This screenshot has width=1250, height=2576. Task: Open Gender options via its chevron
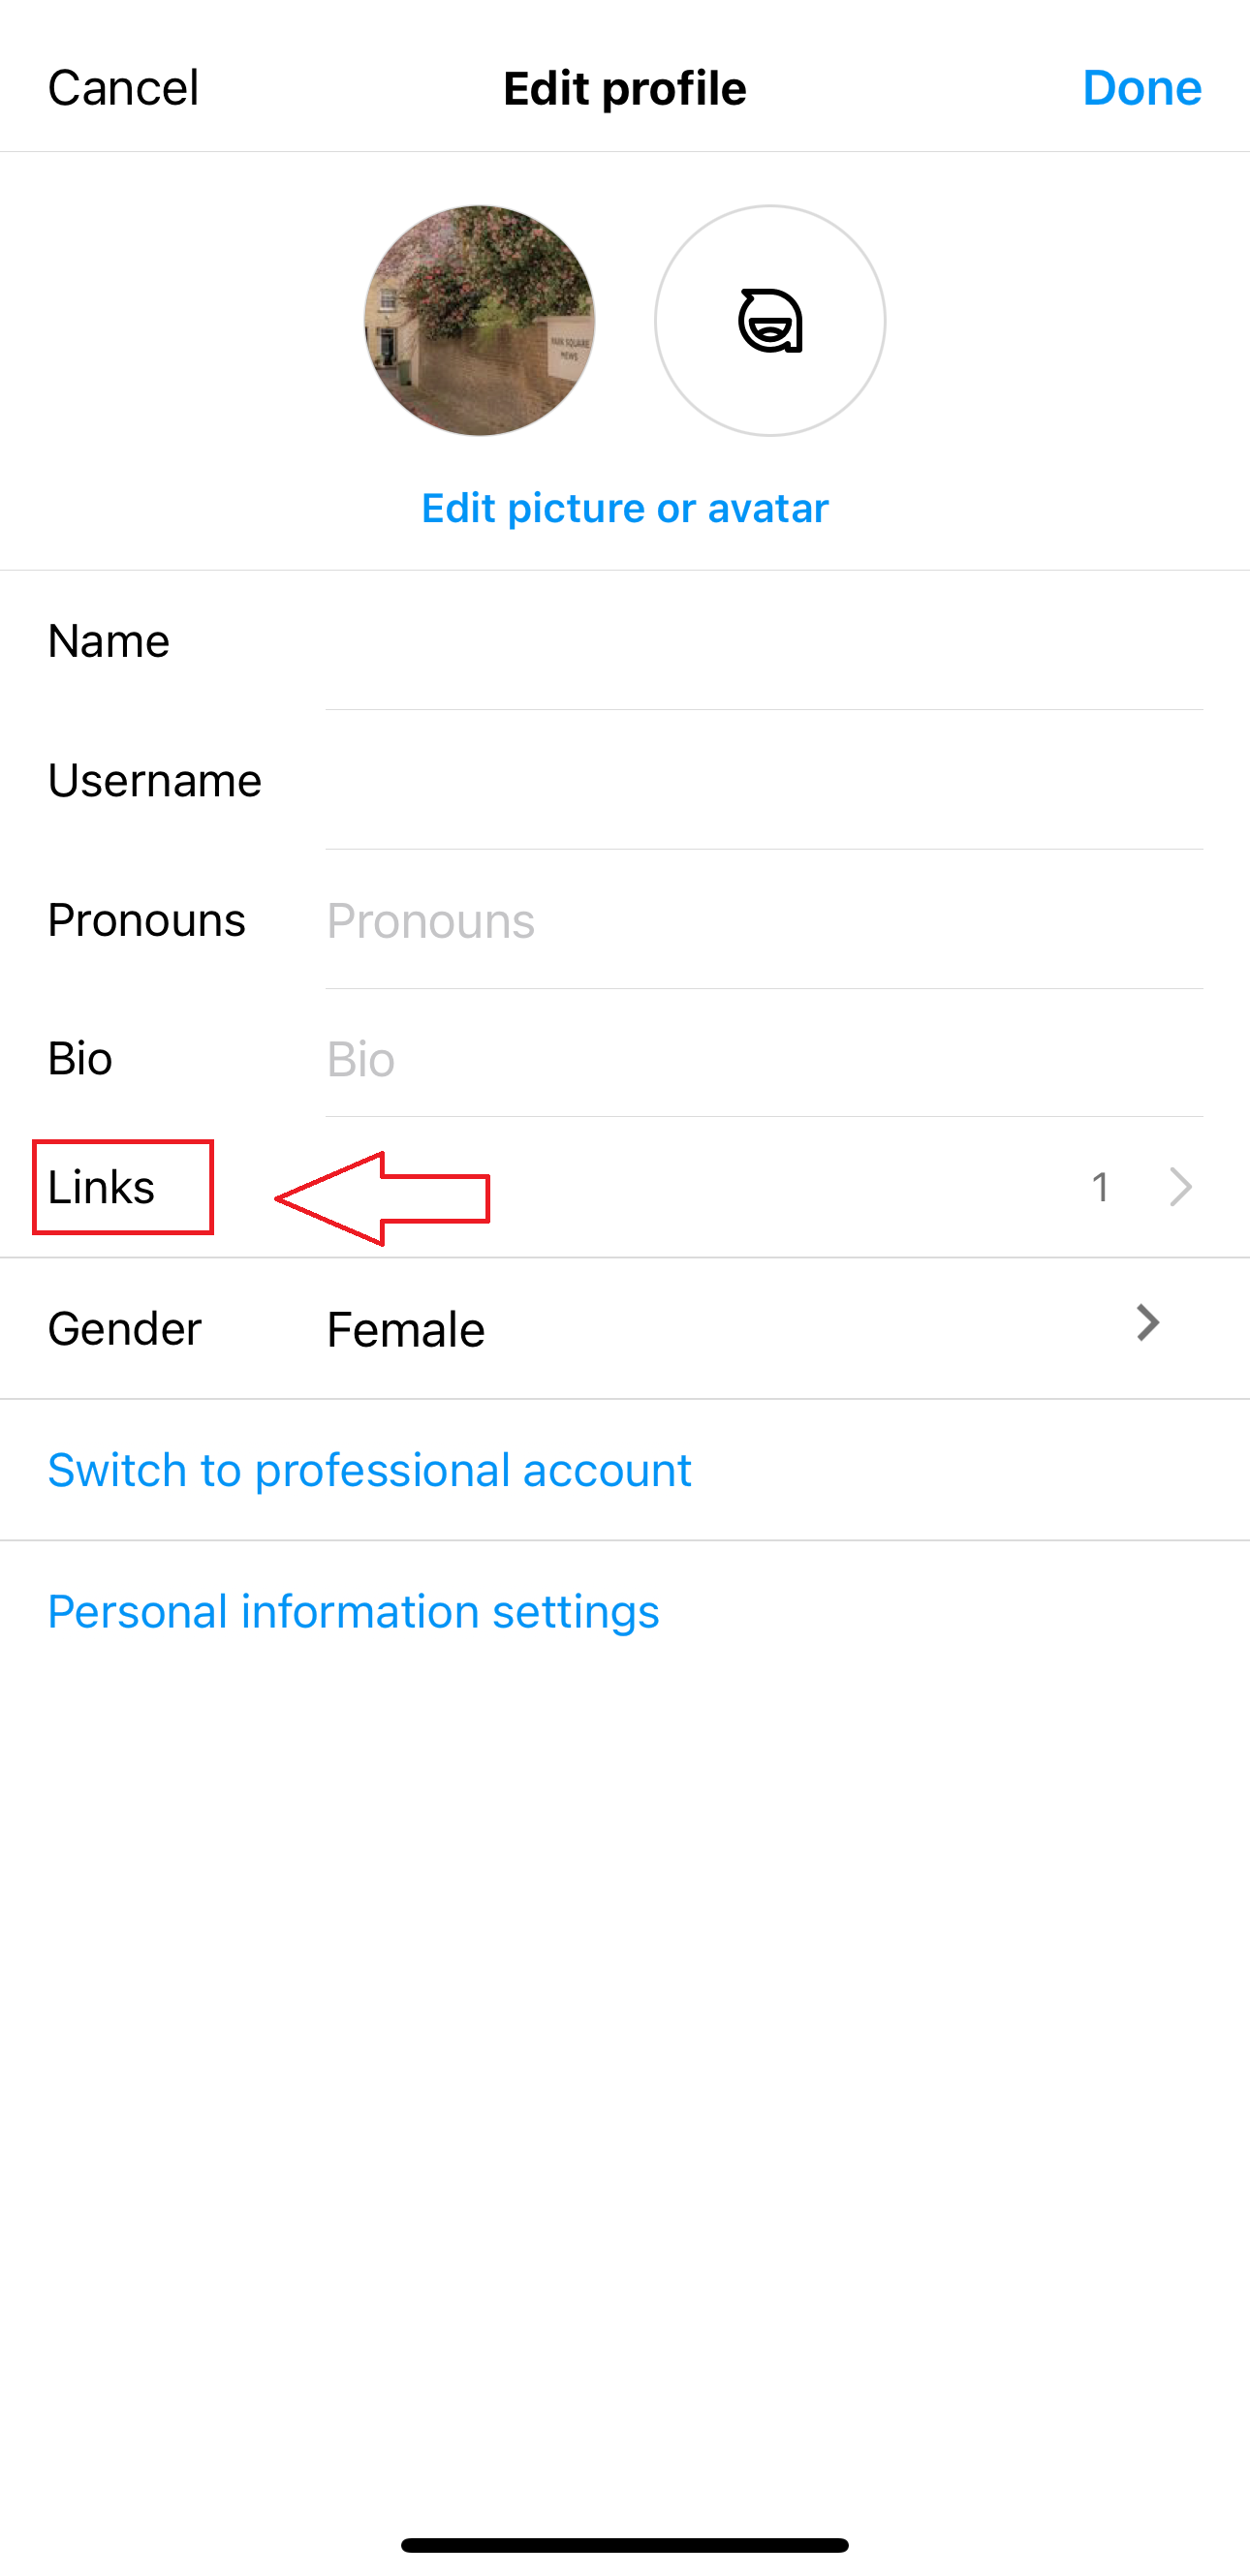(1147, 1323)
